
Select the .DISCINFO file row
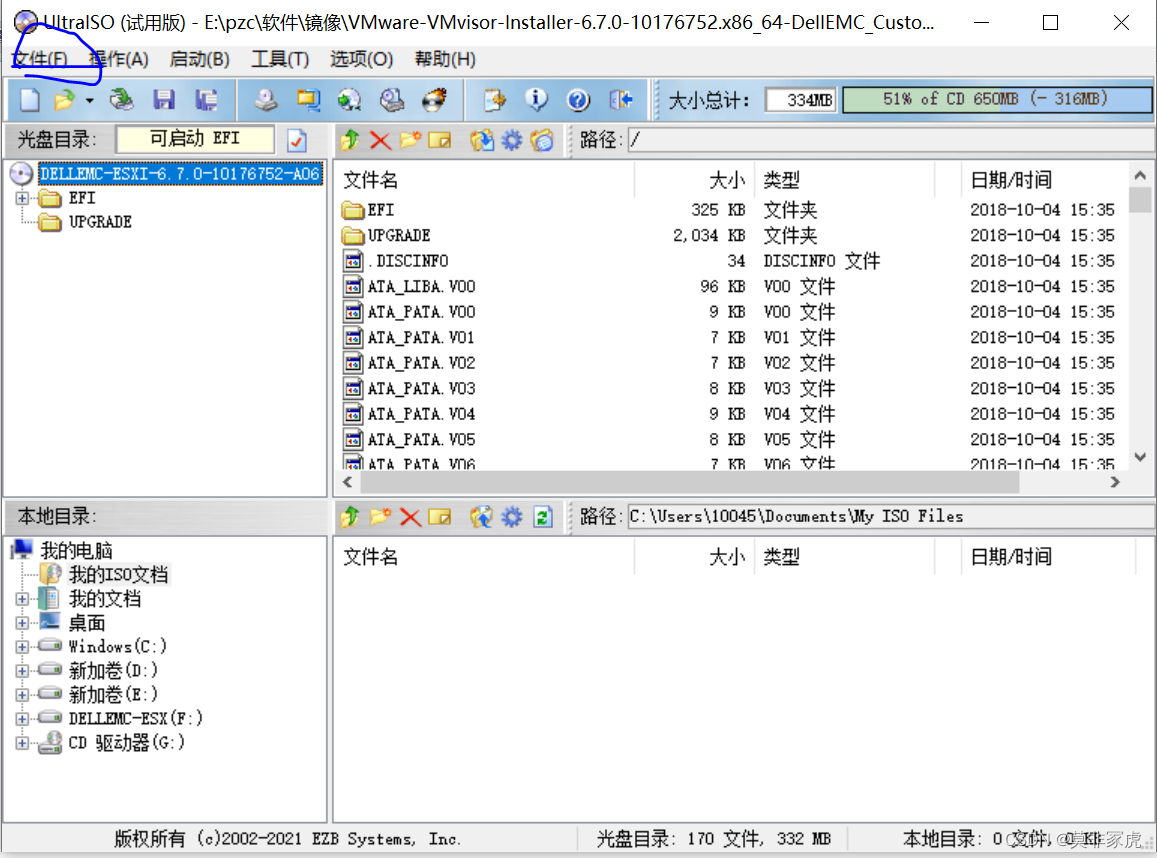[731, 261]
